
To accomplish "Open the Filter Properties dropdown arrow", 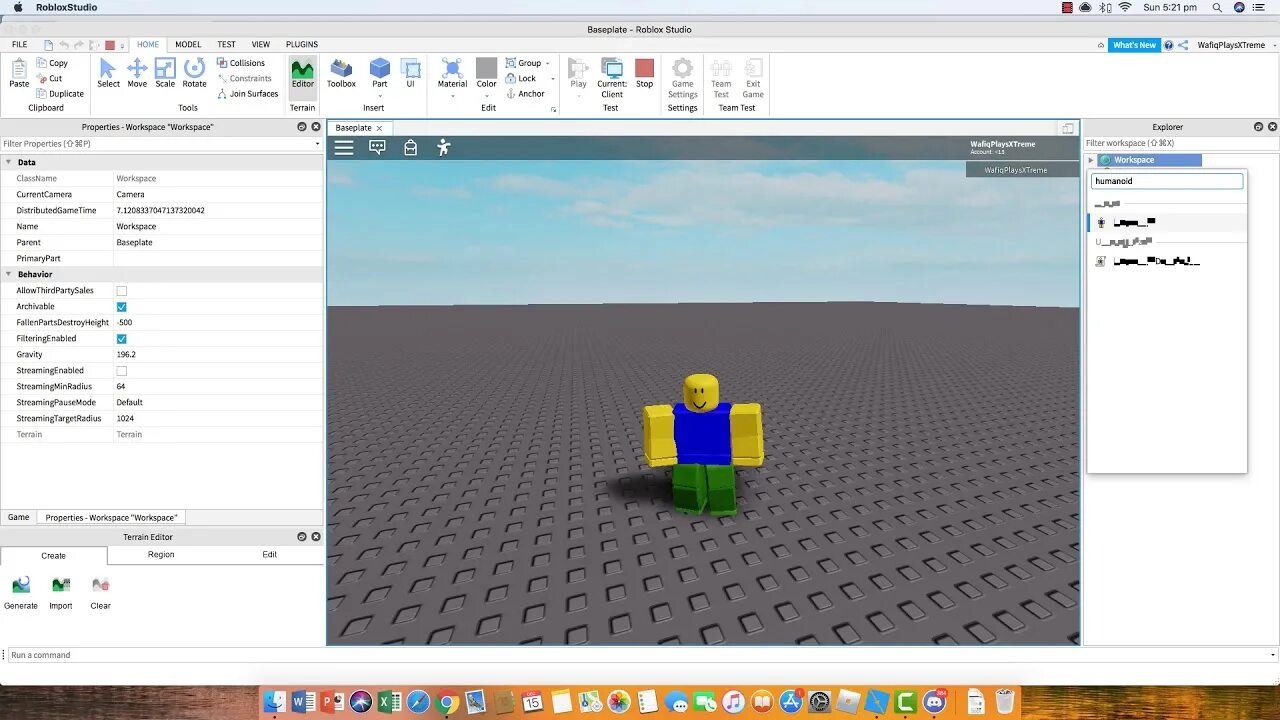I will click(318, 144).
